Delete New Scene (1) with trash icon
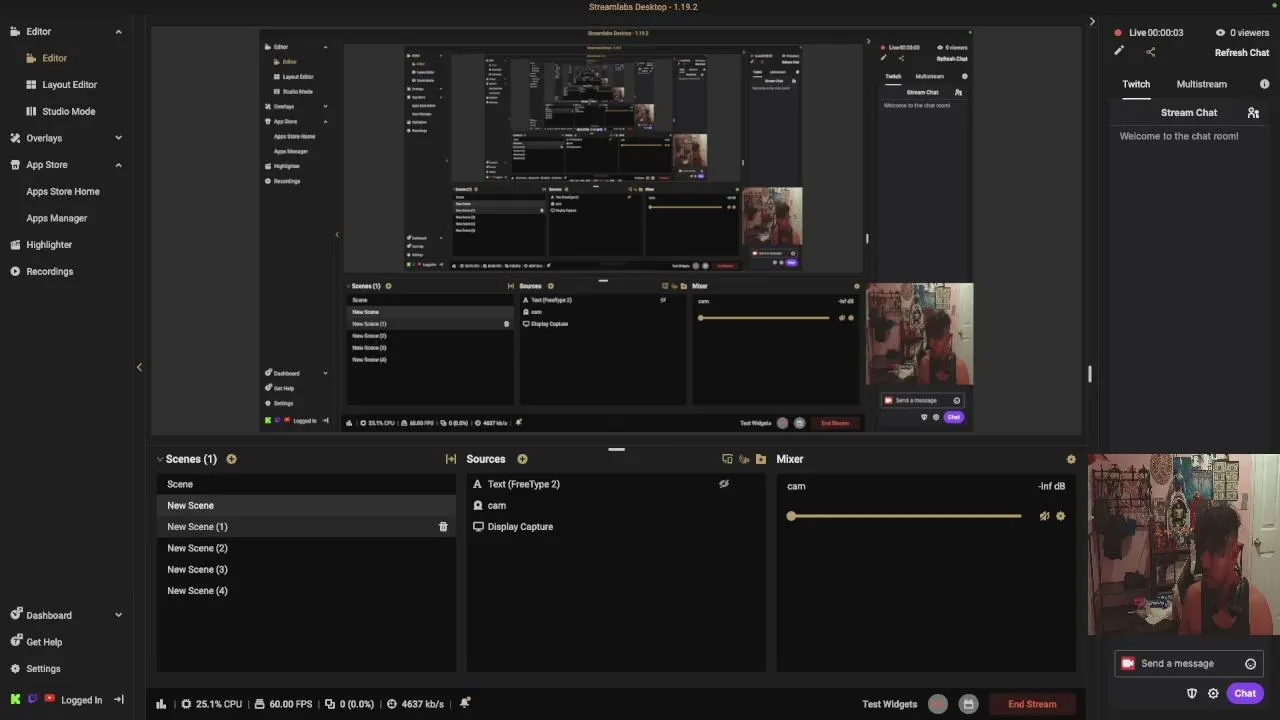Image resolution: width=1280 pixels, height=720 pixels. [x=443, y=527]
